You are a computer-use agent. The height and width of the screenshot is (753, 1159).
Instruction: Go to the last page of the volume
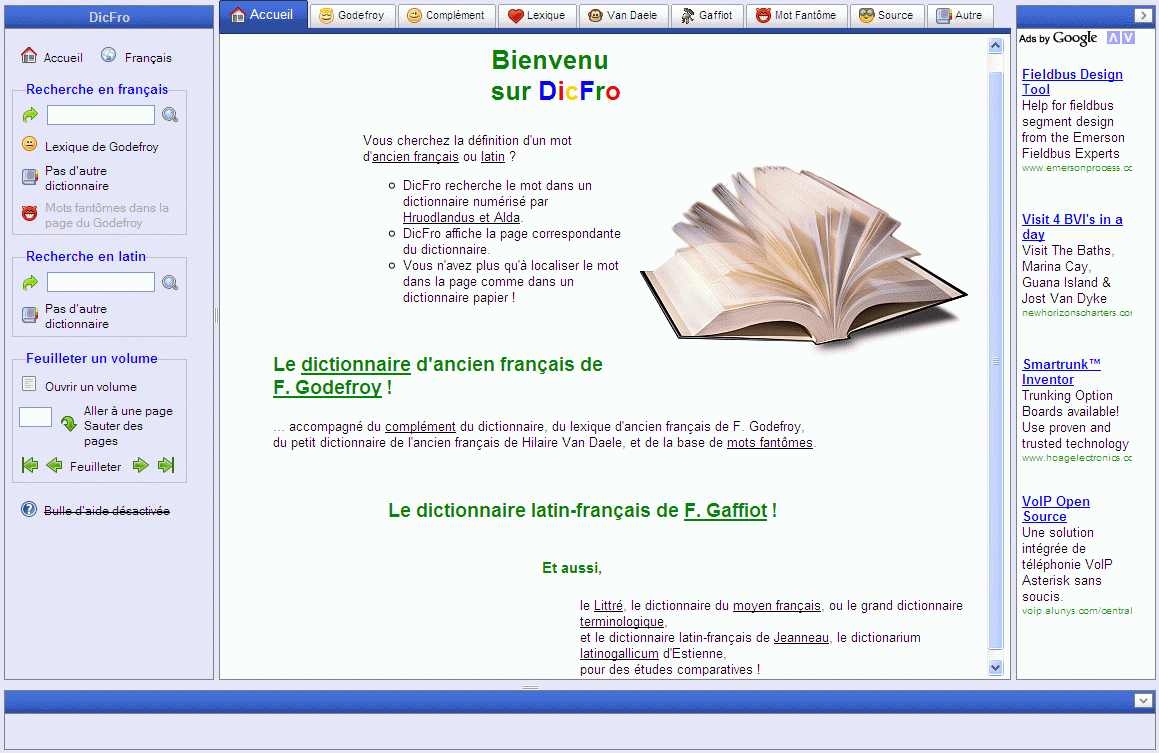(166, 465)
